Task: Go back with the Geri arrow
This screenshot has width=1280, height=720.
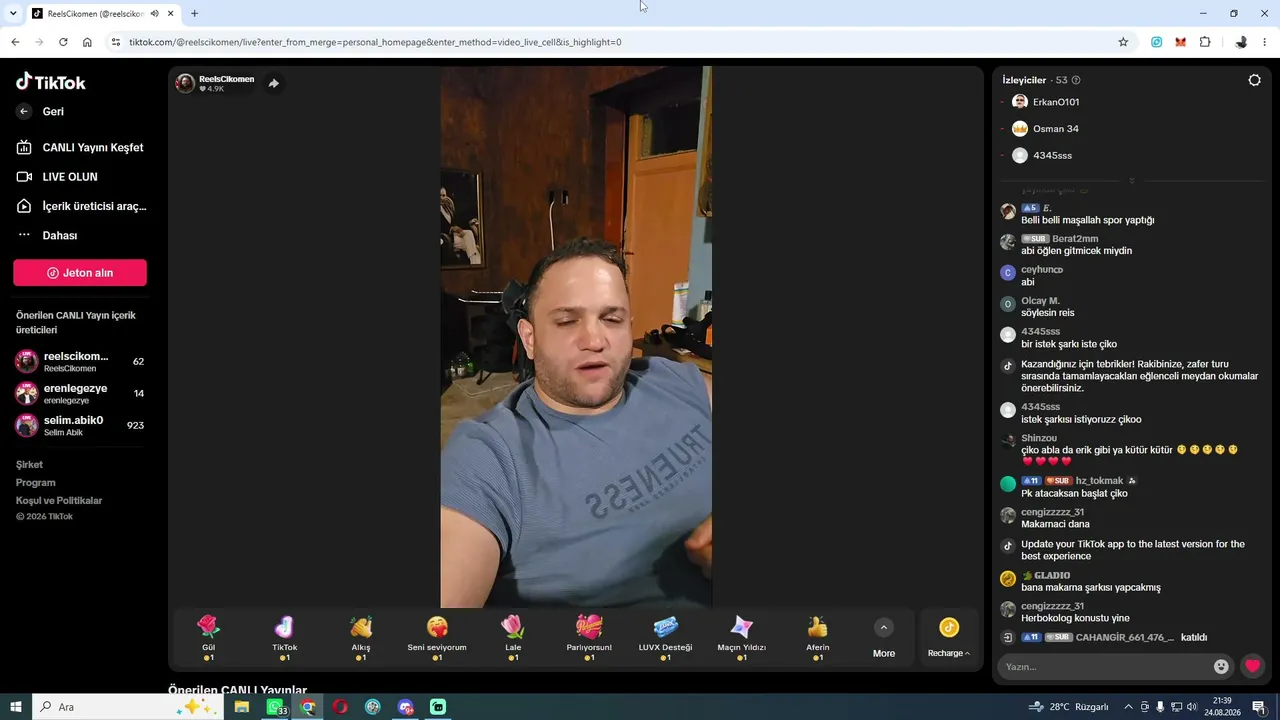Action: pyautogui.click(x=24, y=112)
